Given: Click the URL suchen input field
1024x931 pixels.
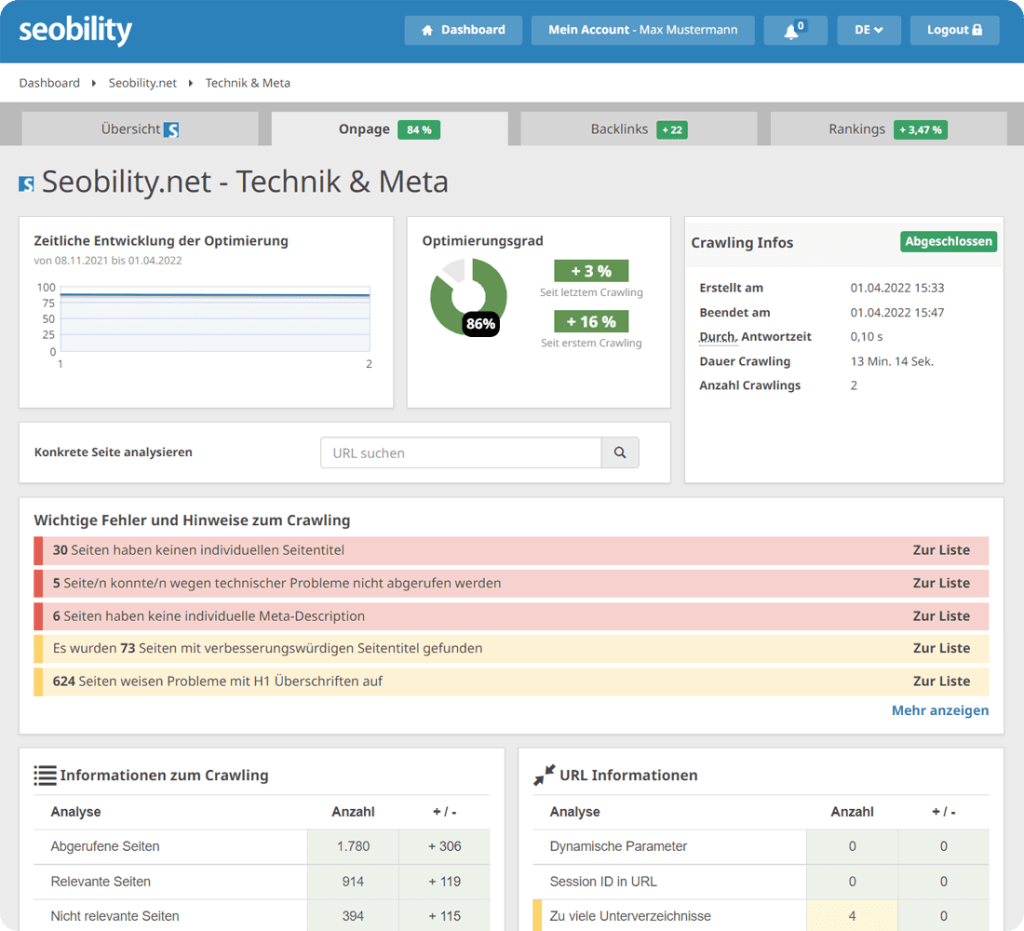Looking at the screenshot, I should (460, 452).
